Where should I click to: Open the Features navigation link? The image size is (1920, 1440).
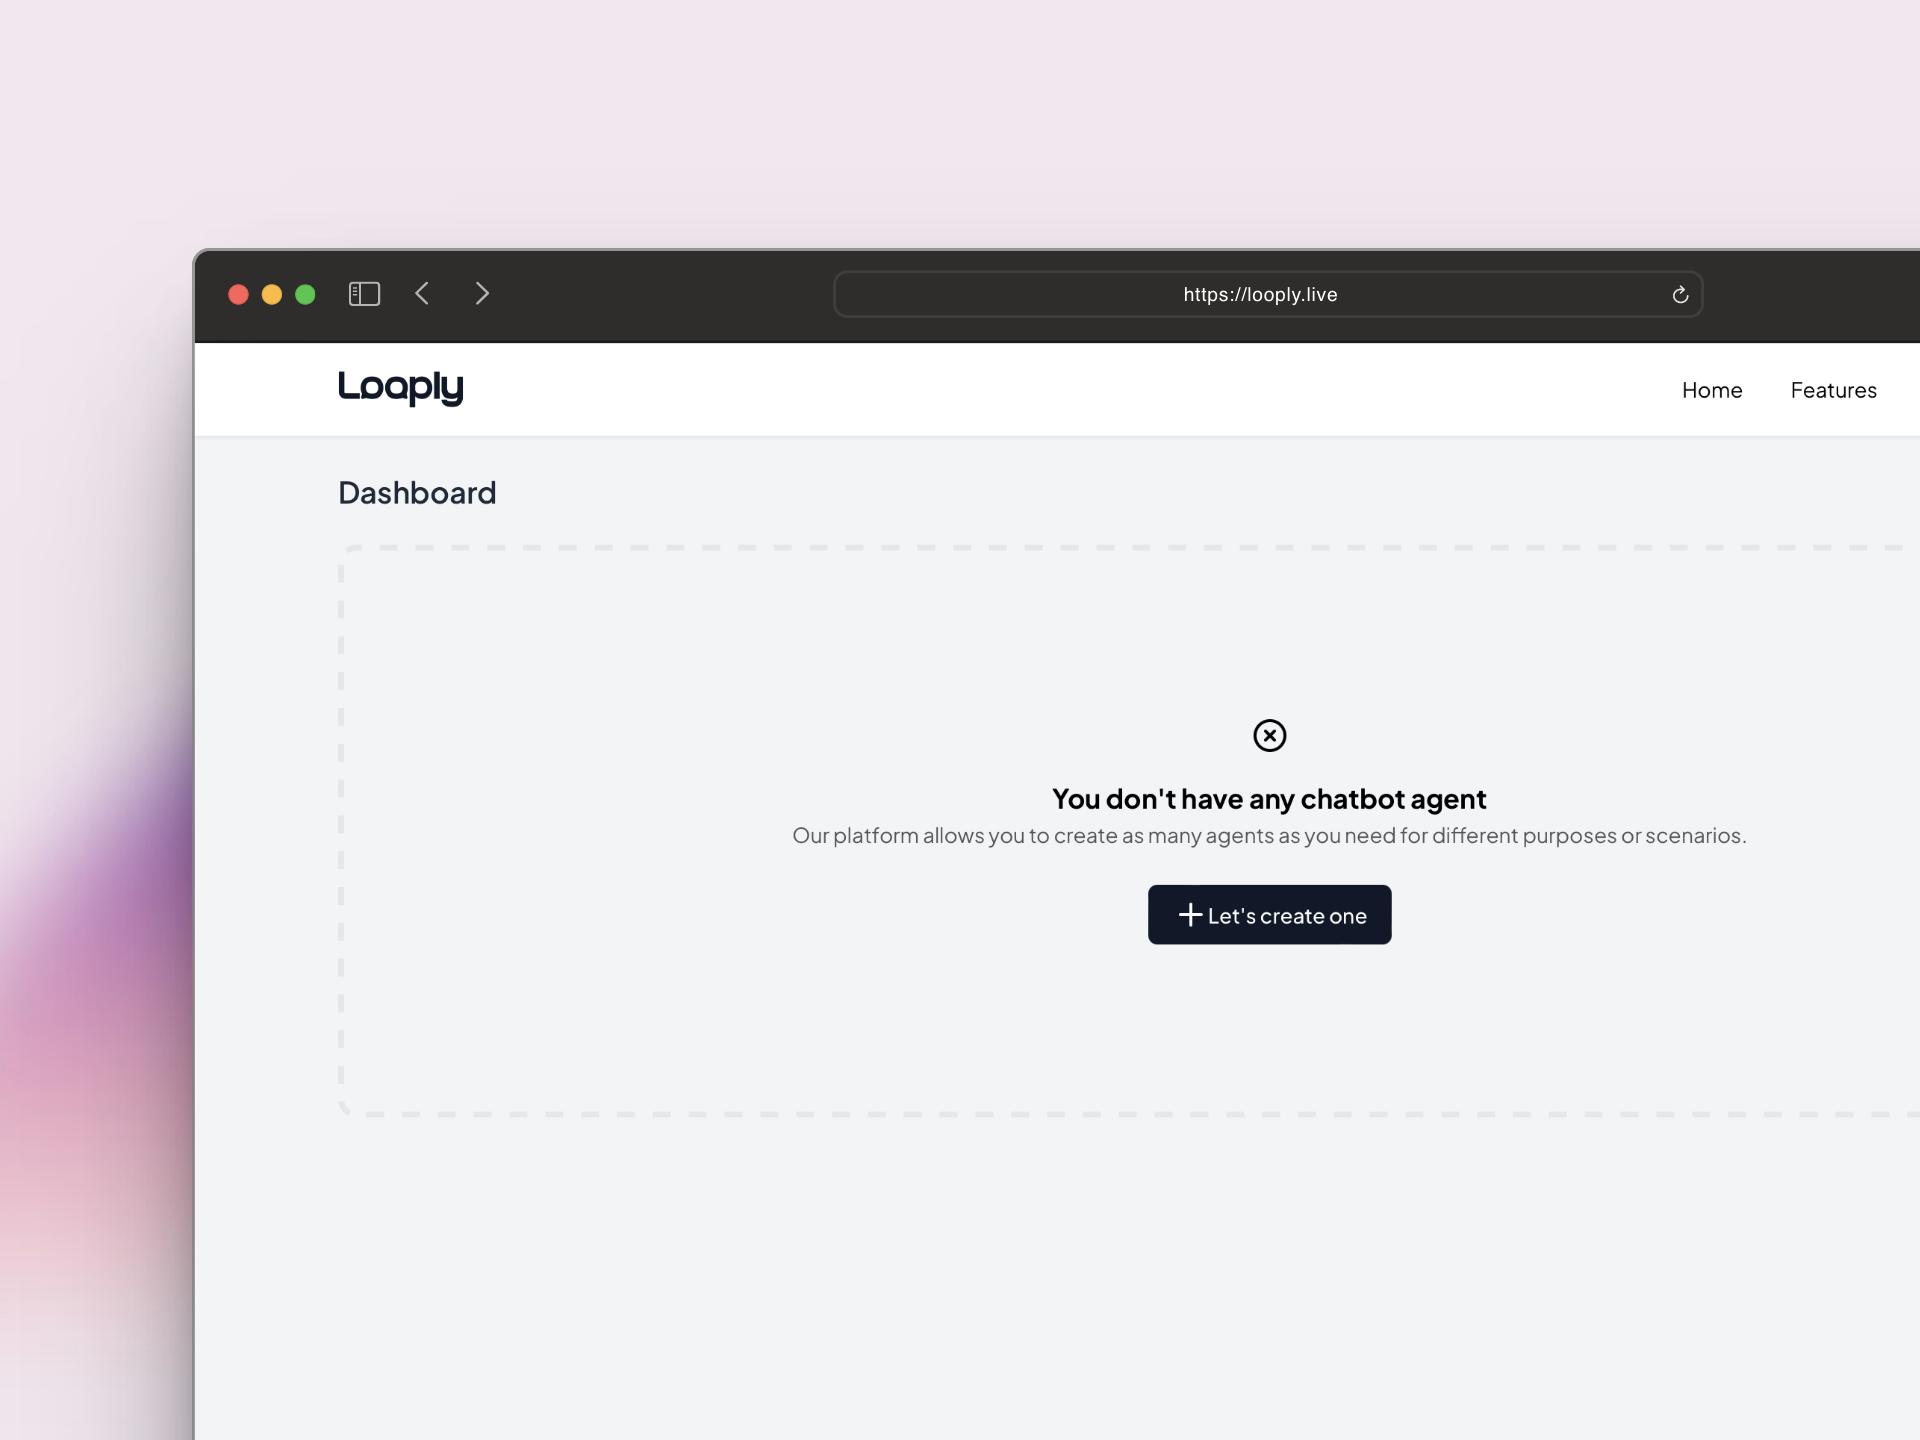point(1833,390)
